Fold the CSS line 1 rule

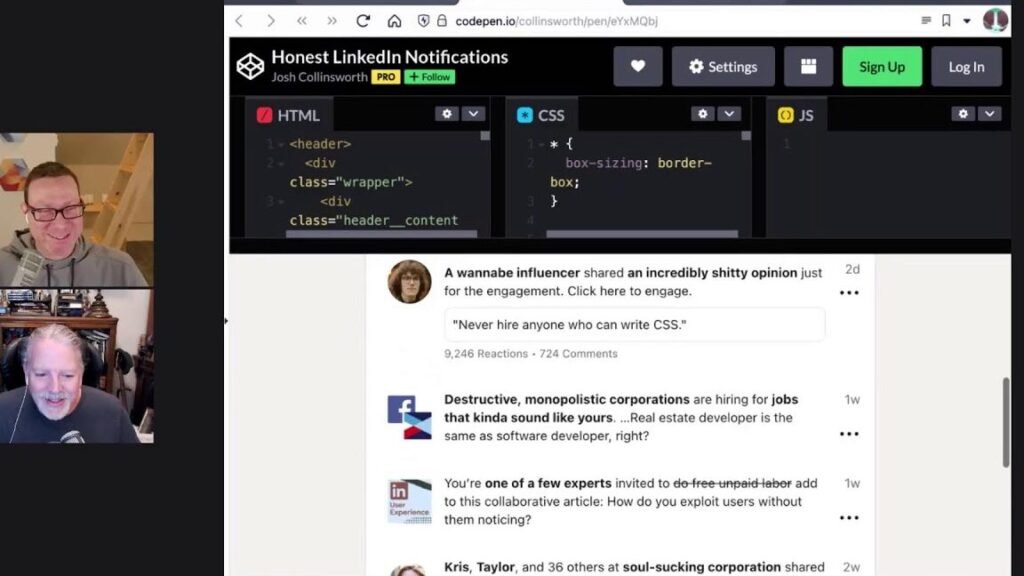(541, 144)
